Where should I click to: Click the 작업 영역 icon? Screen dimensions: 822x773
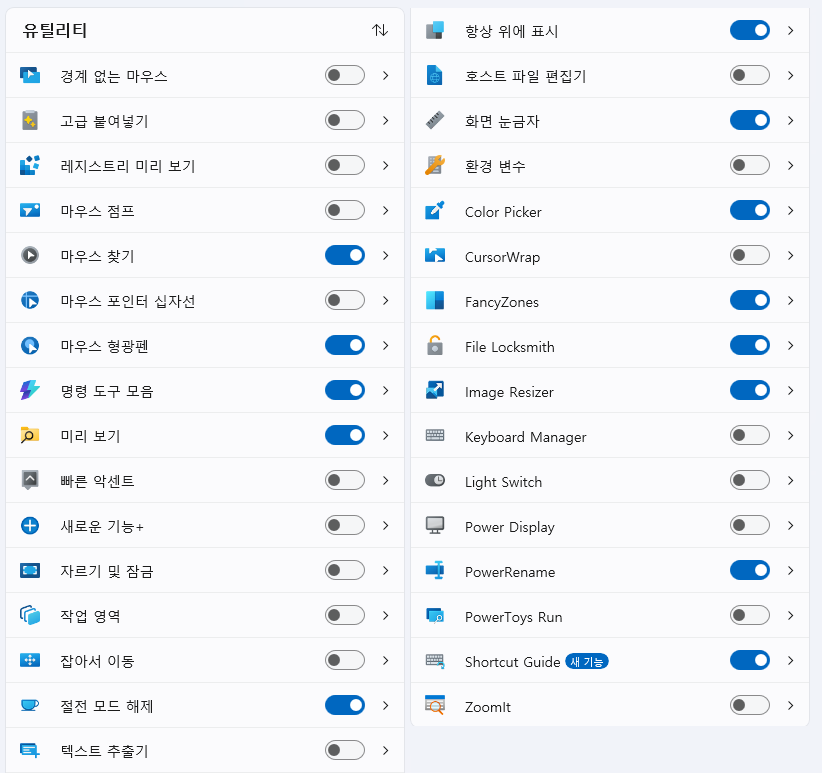tap(30, 616)
